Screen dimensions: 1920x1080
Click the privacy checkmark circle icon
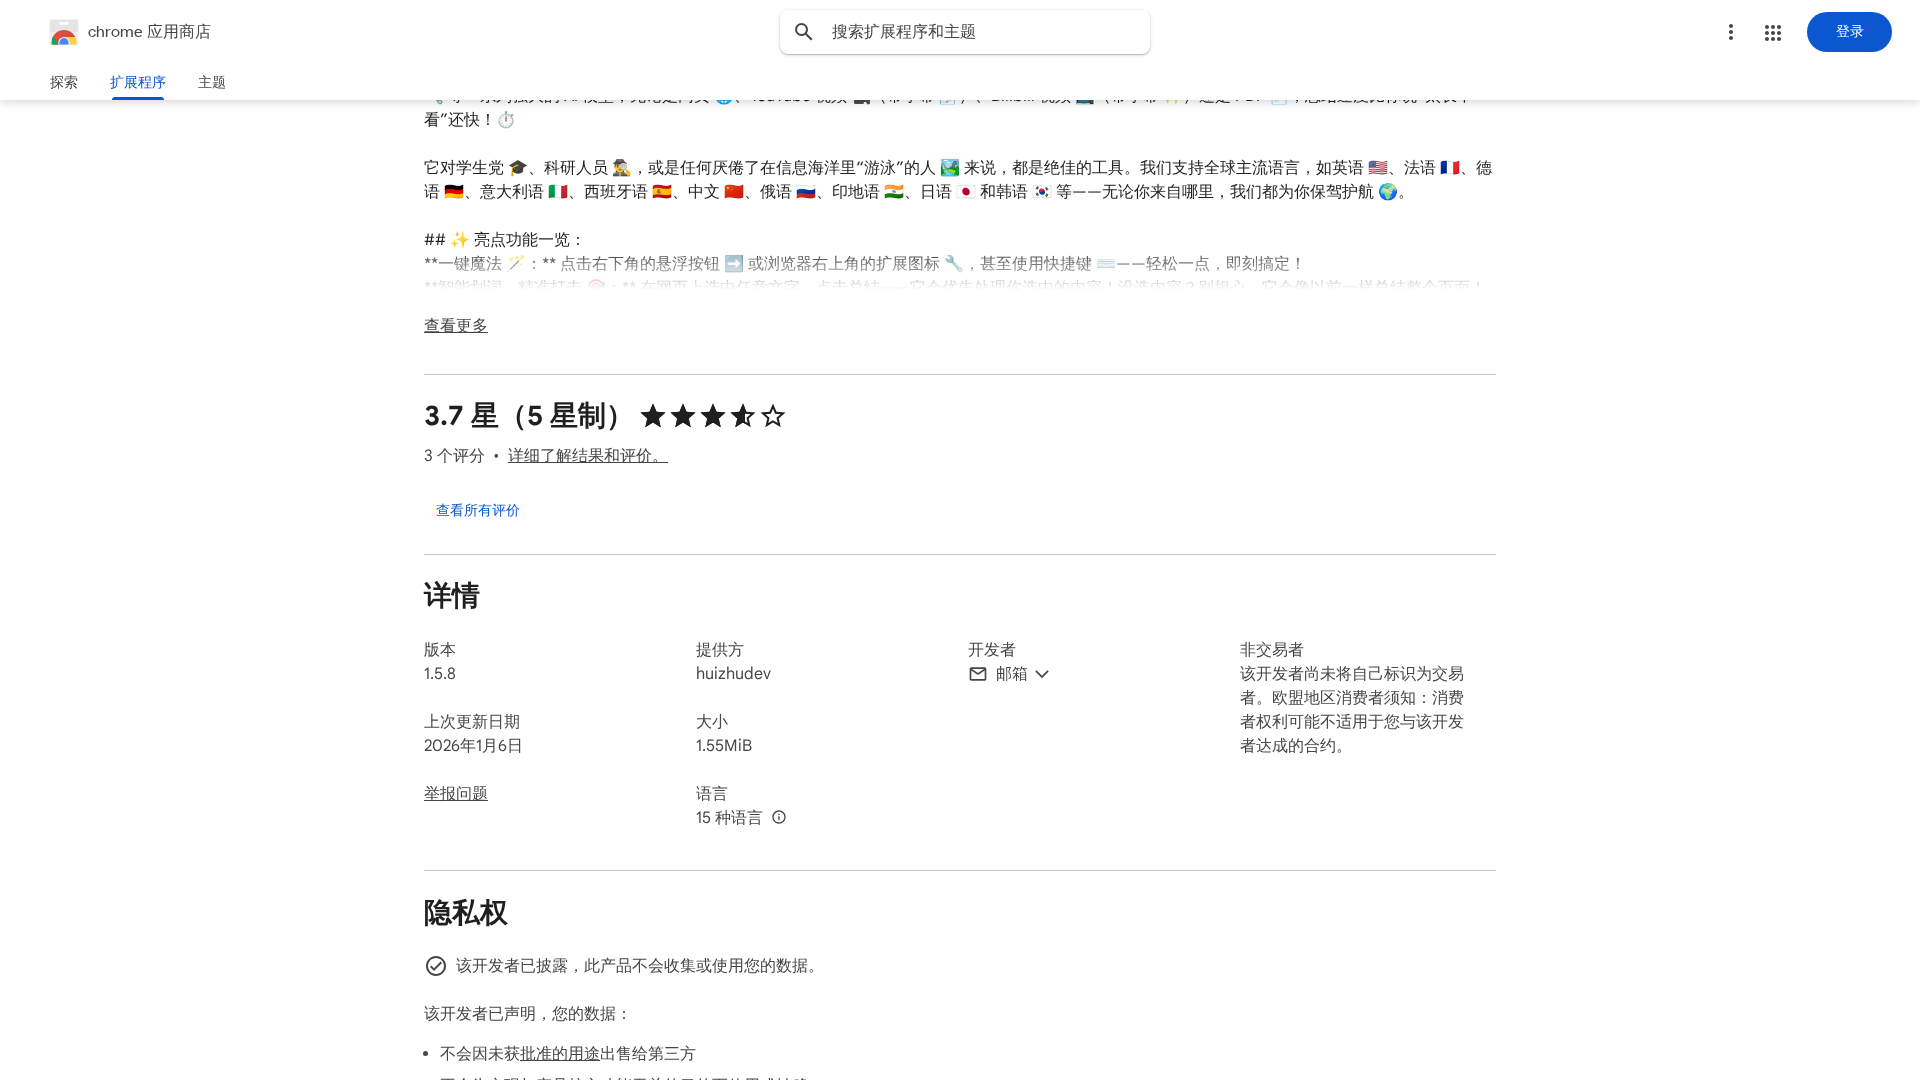tap(436, 966)
